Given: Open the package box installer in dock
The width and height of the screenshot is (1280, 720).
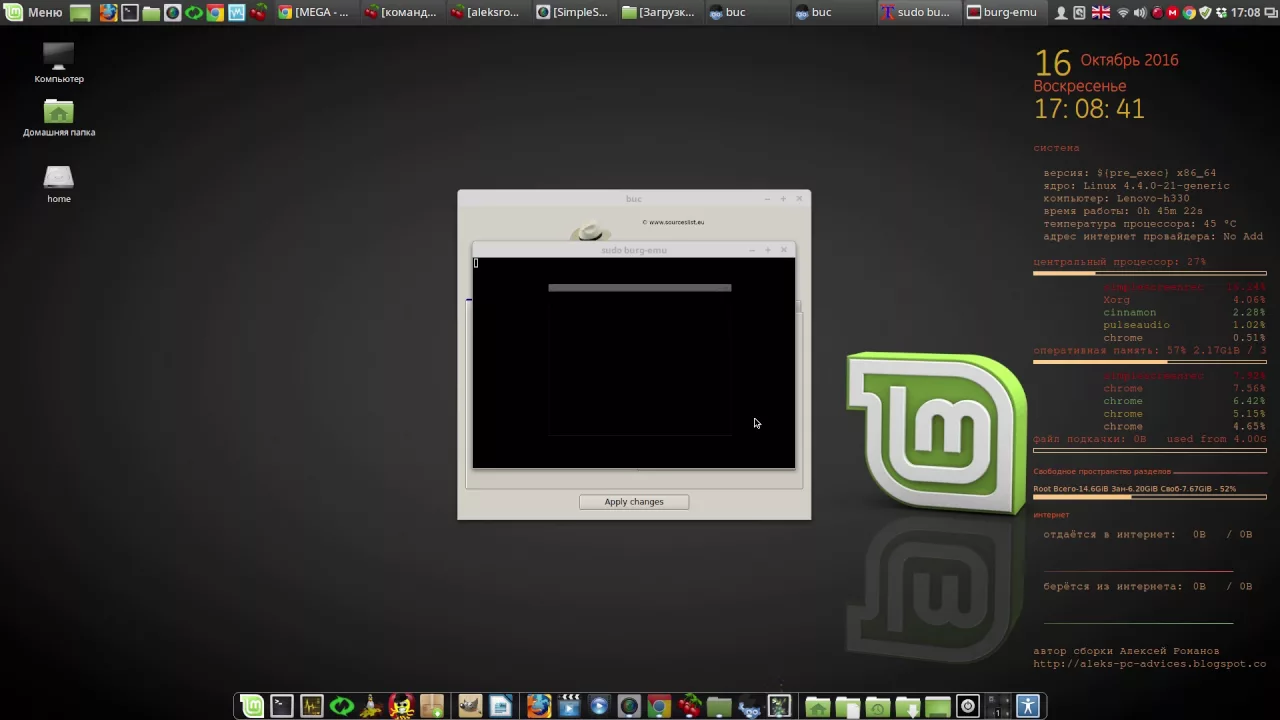Looking at the screenshot, I should click(x=432, y=706).
